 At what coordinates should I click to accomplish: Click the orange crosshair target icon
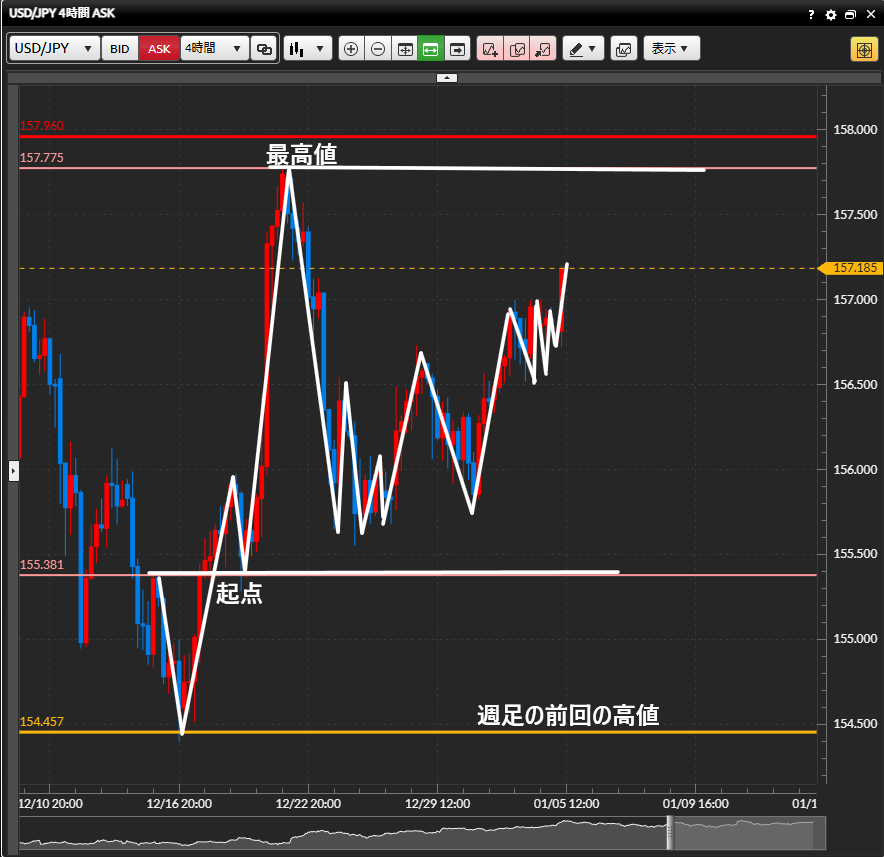[864, 48]
